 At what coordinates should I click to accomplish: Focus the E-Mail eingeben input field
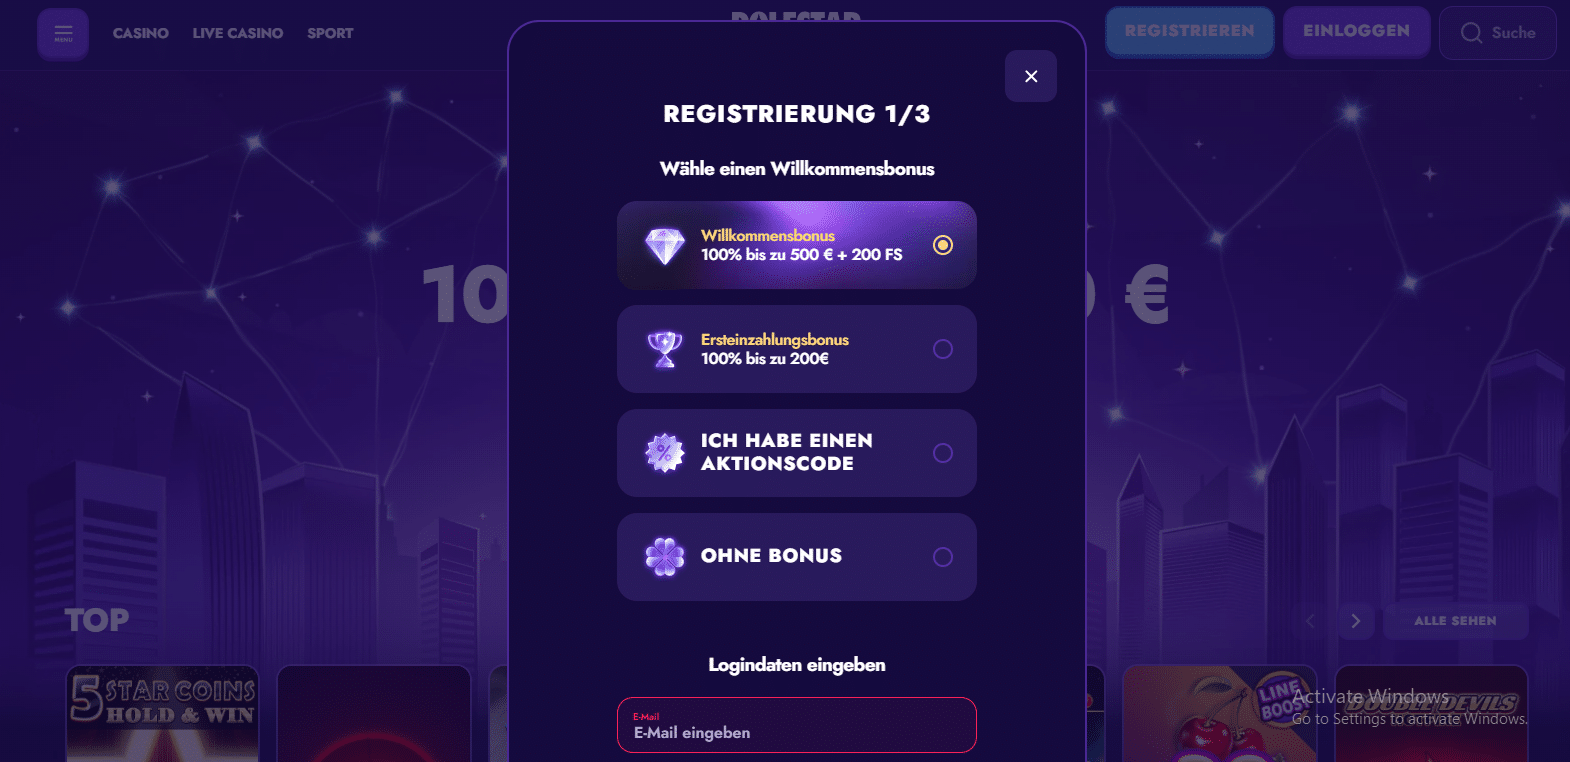pyautogui.click(x=797, y=732)
